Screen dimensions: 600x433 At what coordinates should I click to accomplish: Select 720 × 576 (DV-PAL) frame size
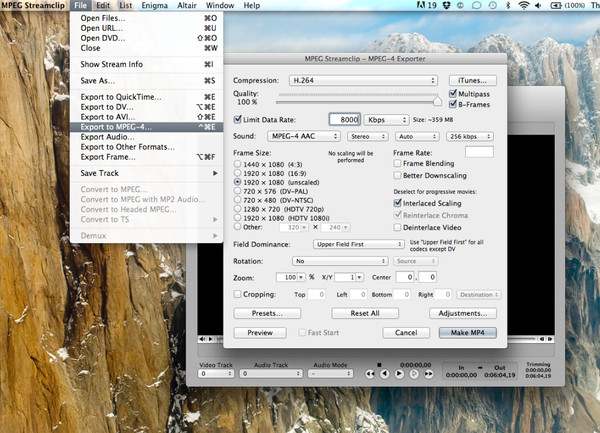[x=237, y=191]
